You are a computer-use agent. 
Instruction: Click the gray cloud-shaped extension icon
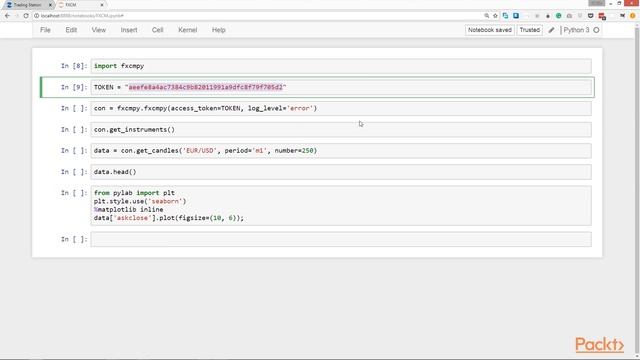pyautogui.click(x=569, y=16)
